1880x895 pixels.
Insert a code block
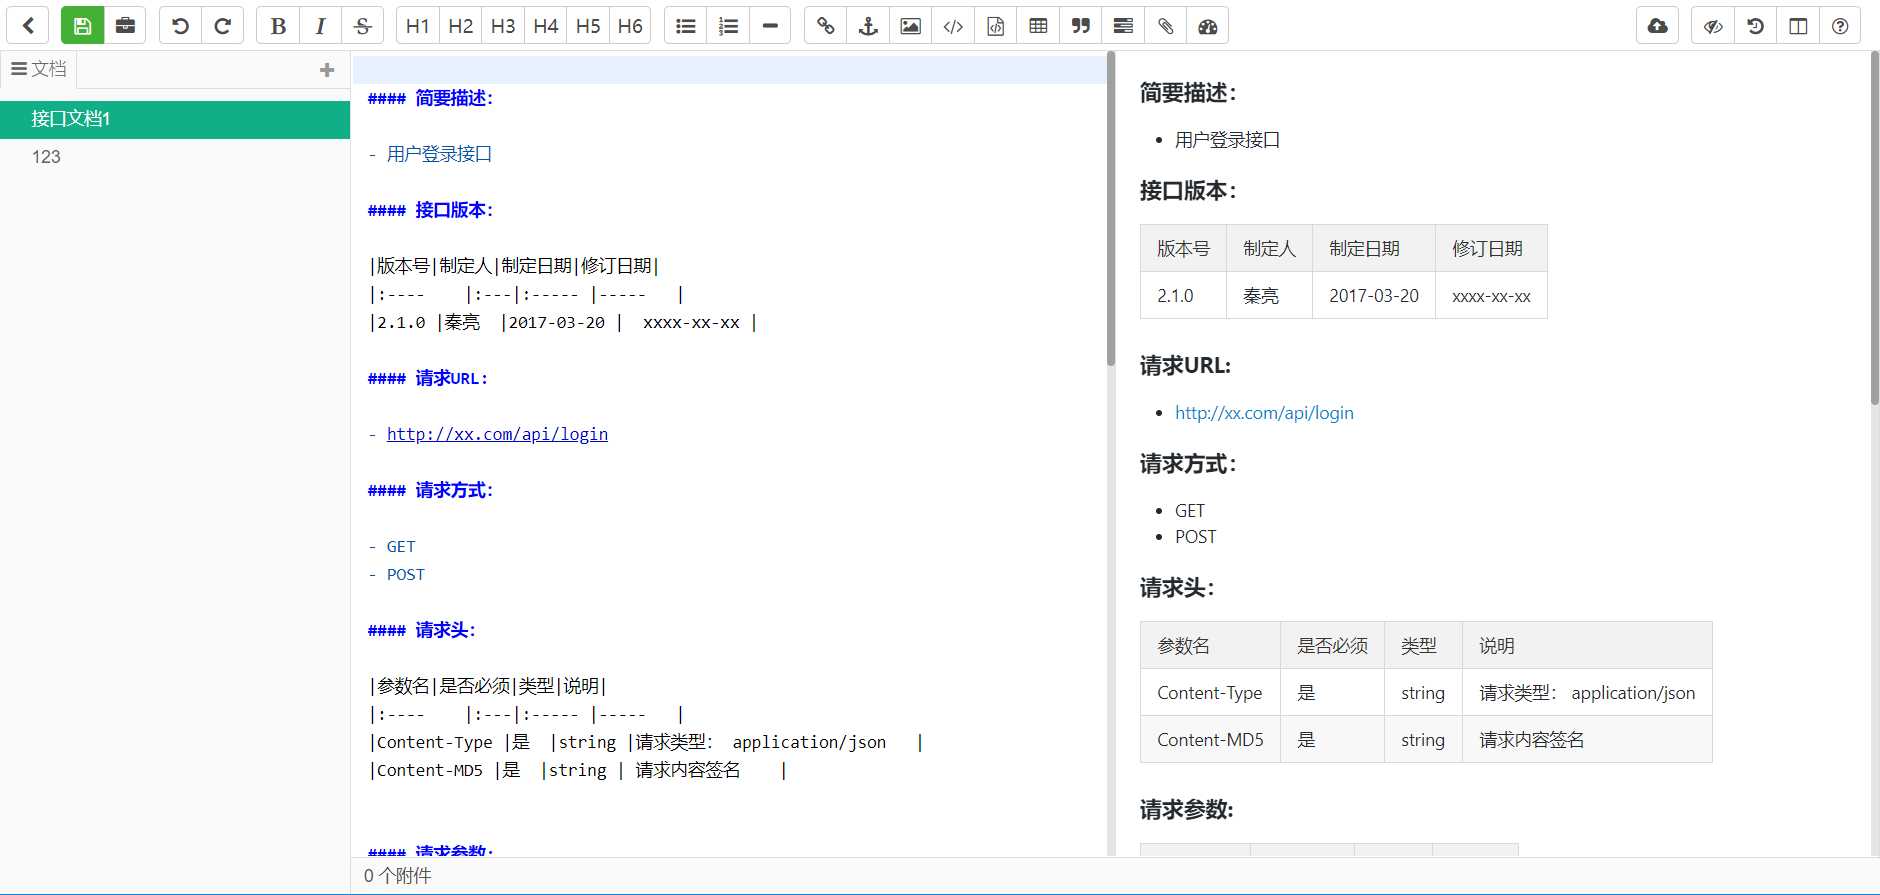996,26
